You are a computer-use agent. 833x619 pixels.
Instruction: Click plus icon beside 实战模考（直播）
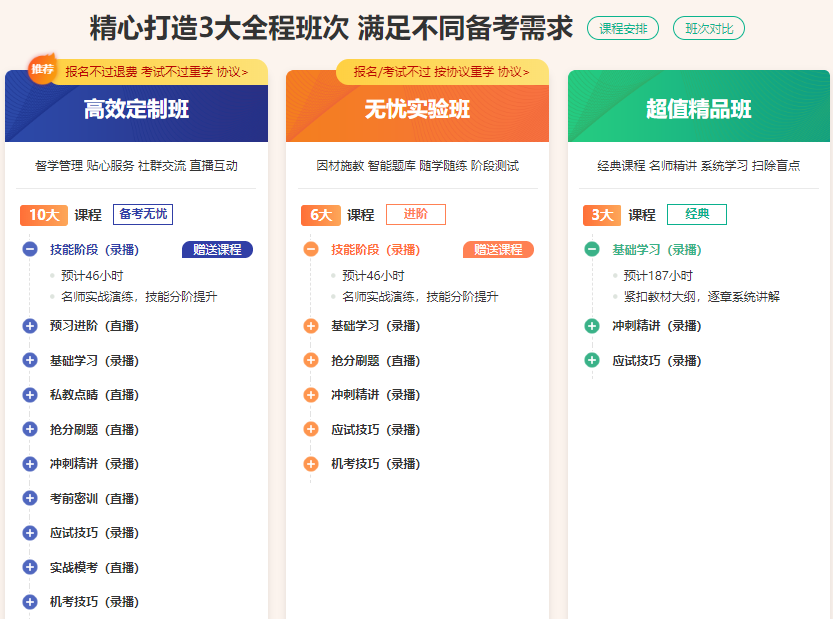[x=30, y=567]
